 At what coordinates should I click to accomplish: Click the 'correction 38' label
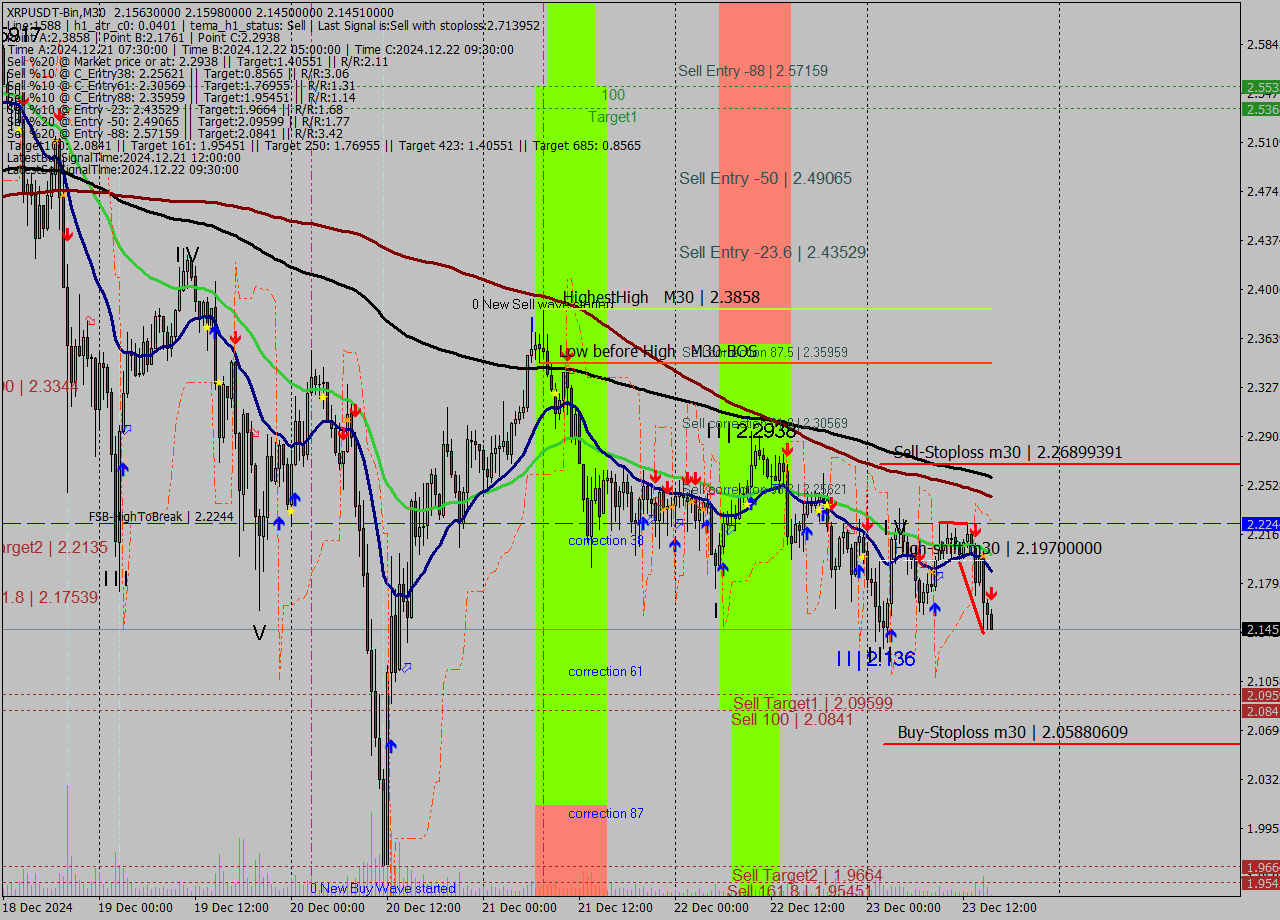[x=606, y=541]
